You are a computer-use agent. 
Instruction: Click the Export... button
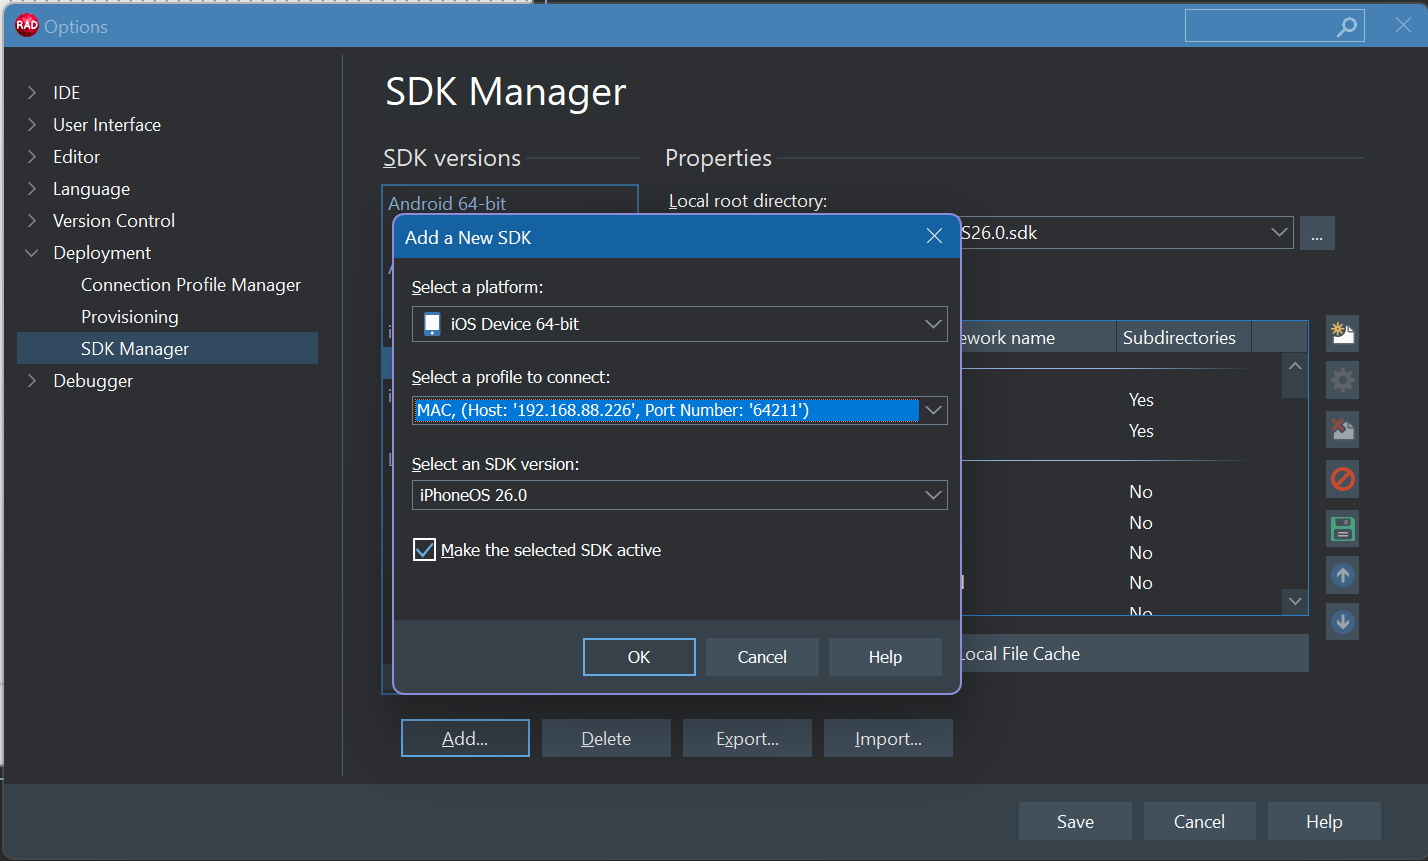point(747,739)
